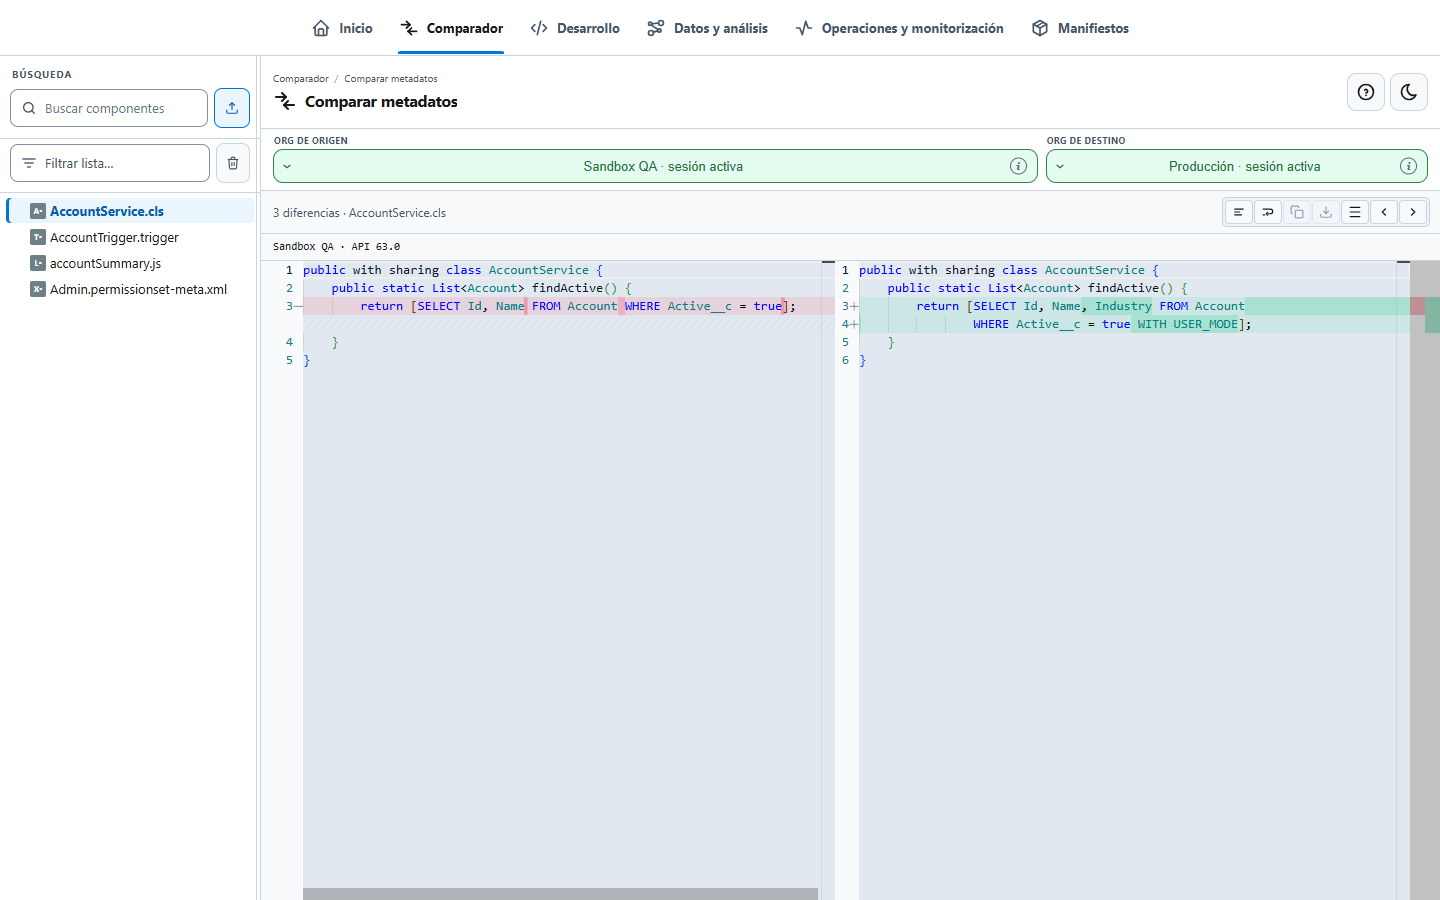Switch to the Manifiestos tab
Screen dimensions: 1440x900
(x=1080, y=28)
